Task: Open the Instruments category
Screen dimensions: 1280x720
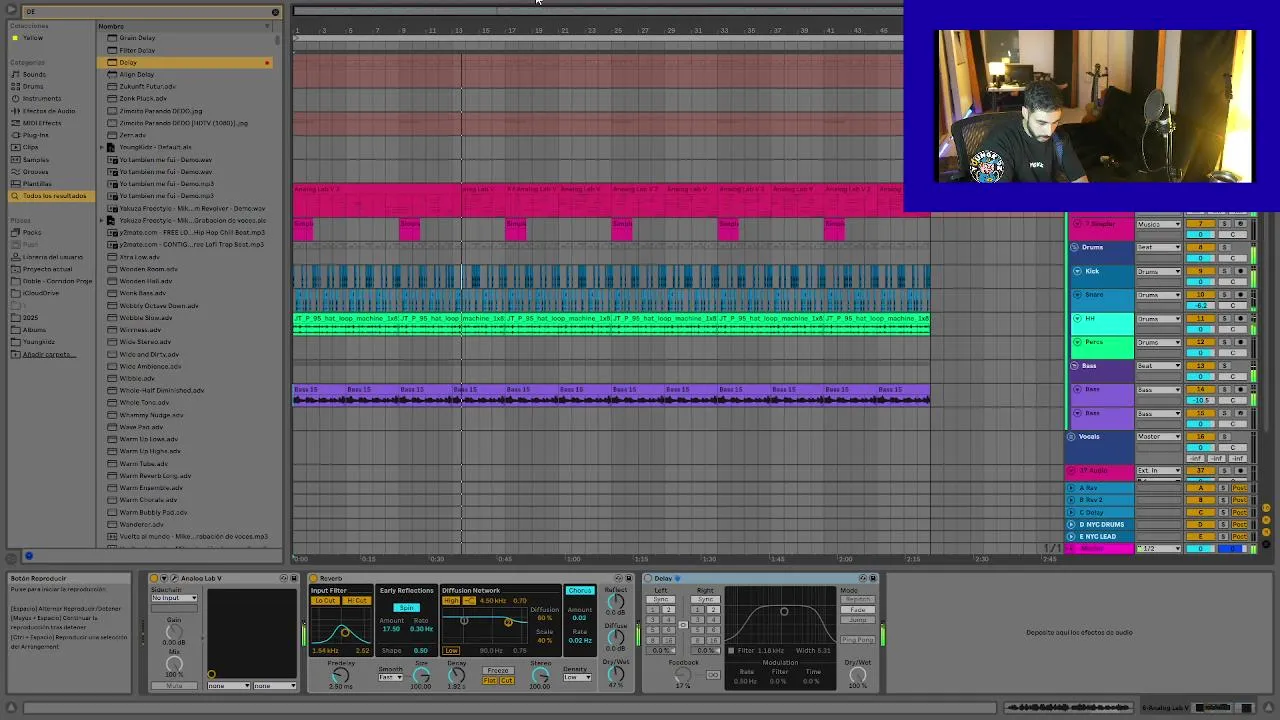Action: tap(42, 98)
